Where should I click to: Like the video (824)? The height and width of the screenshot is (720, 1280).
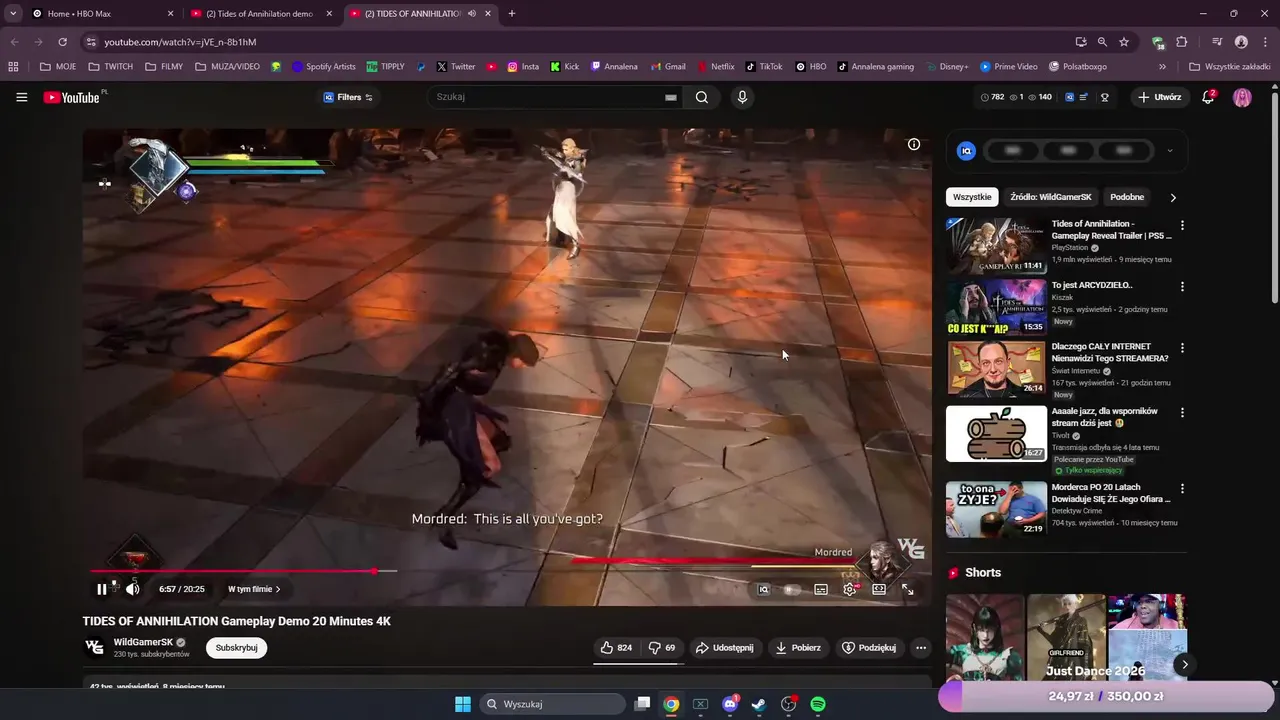tap(616, 647)
